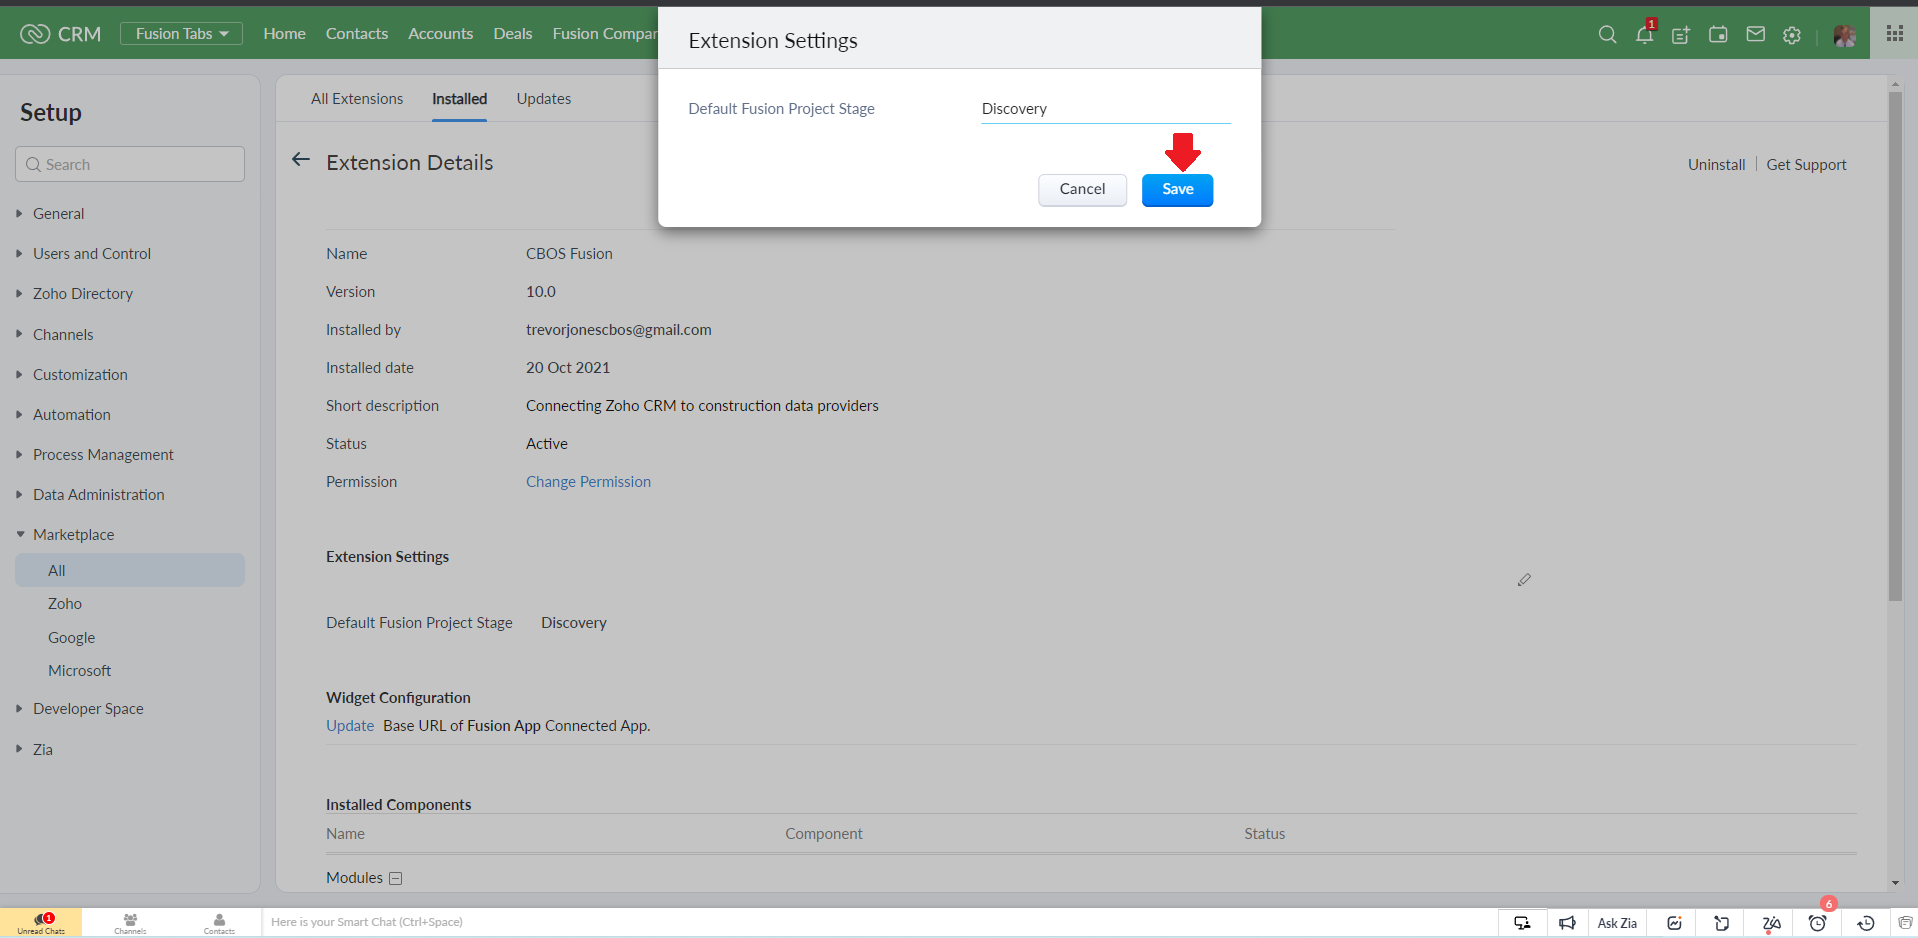The height and width of the screenshot is (938, 1918).
Task: Cancel the Extension Settings dialog
Action: click(x=1083, y=190)
